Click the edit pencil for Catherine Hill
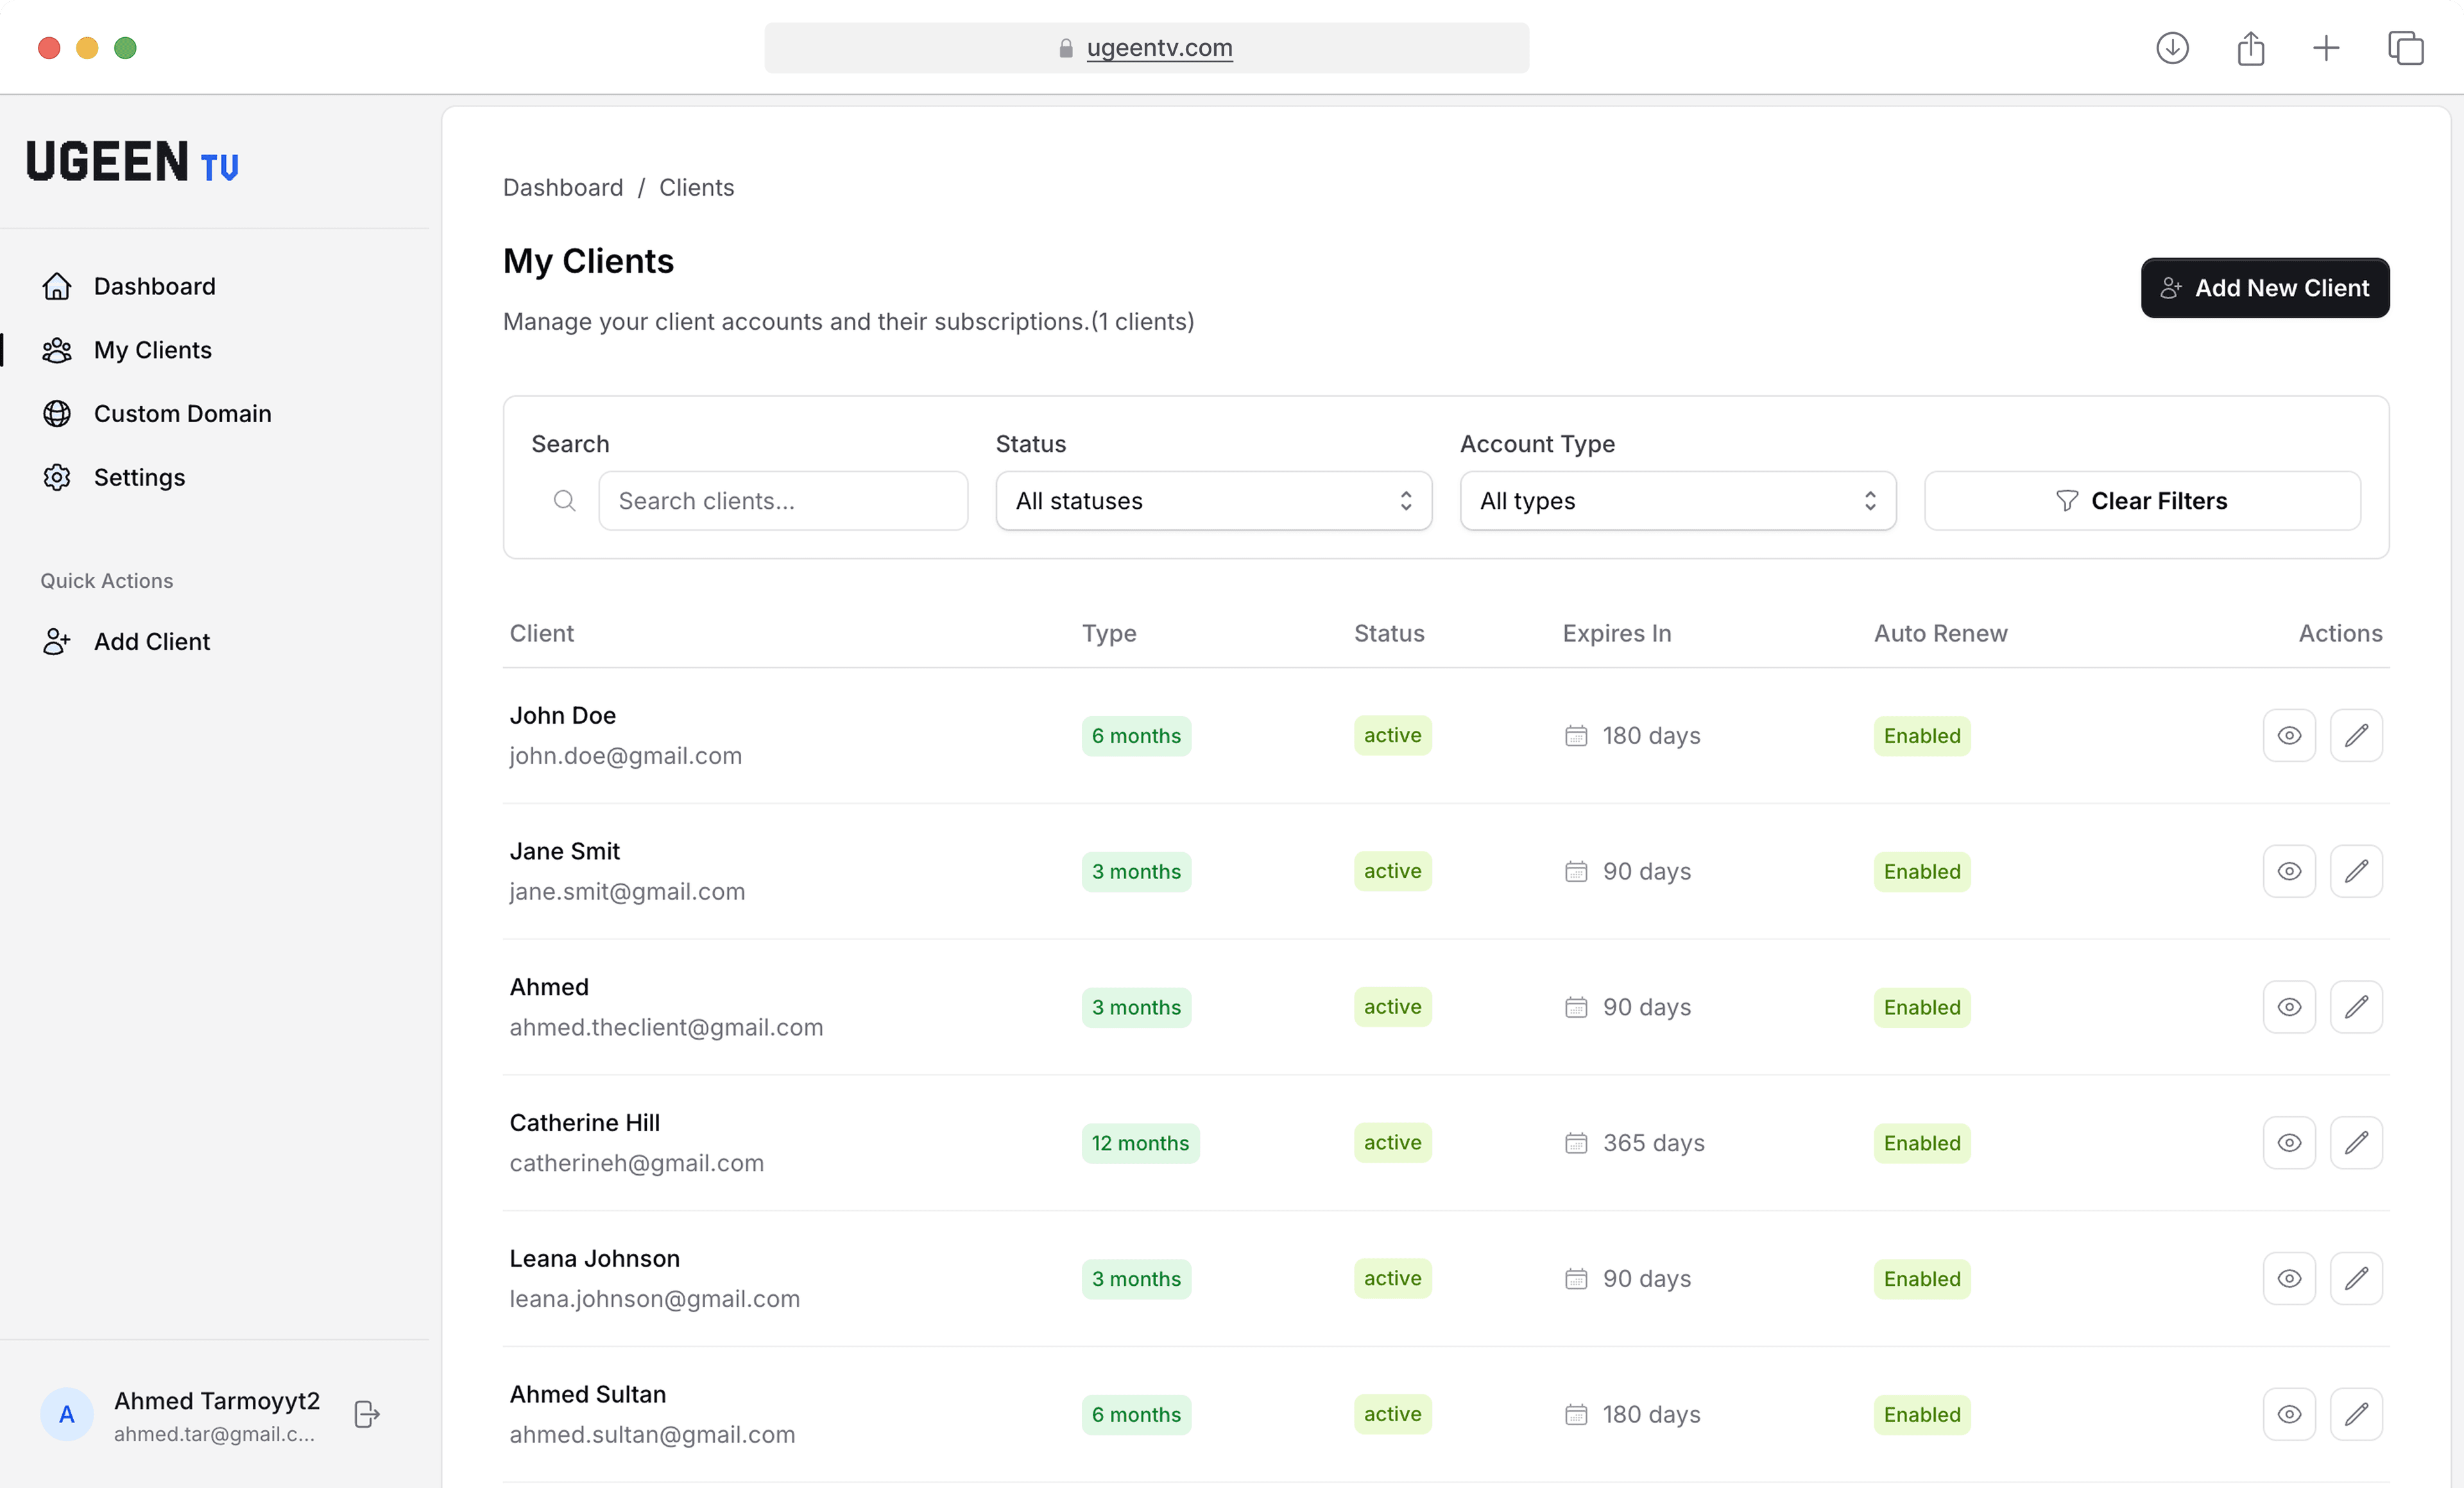2464x1488 pixels. [x=2356, y=1142]
